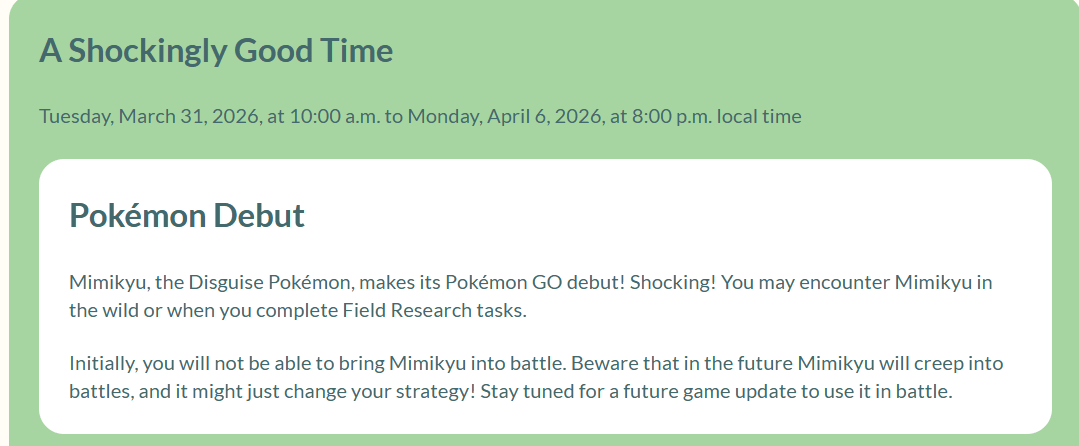Click the "Tuesday, March 31, 2026" start date

148,116
